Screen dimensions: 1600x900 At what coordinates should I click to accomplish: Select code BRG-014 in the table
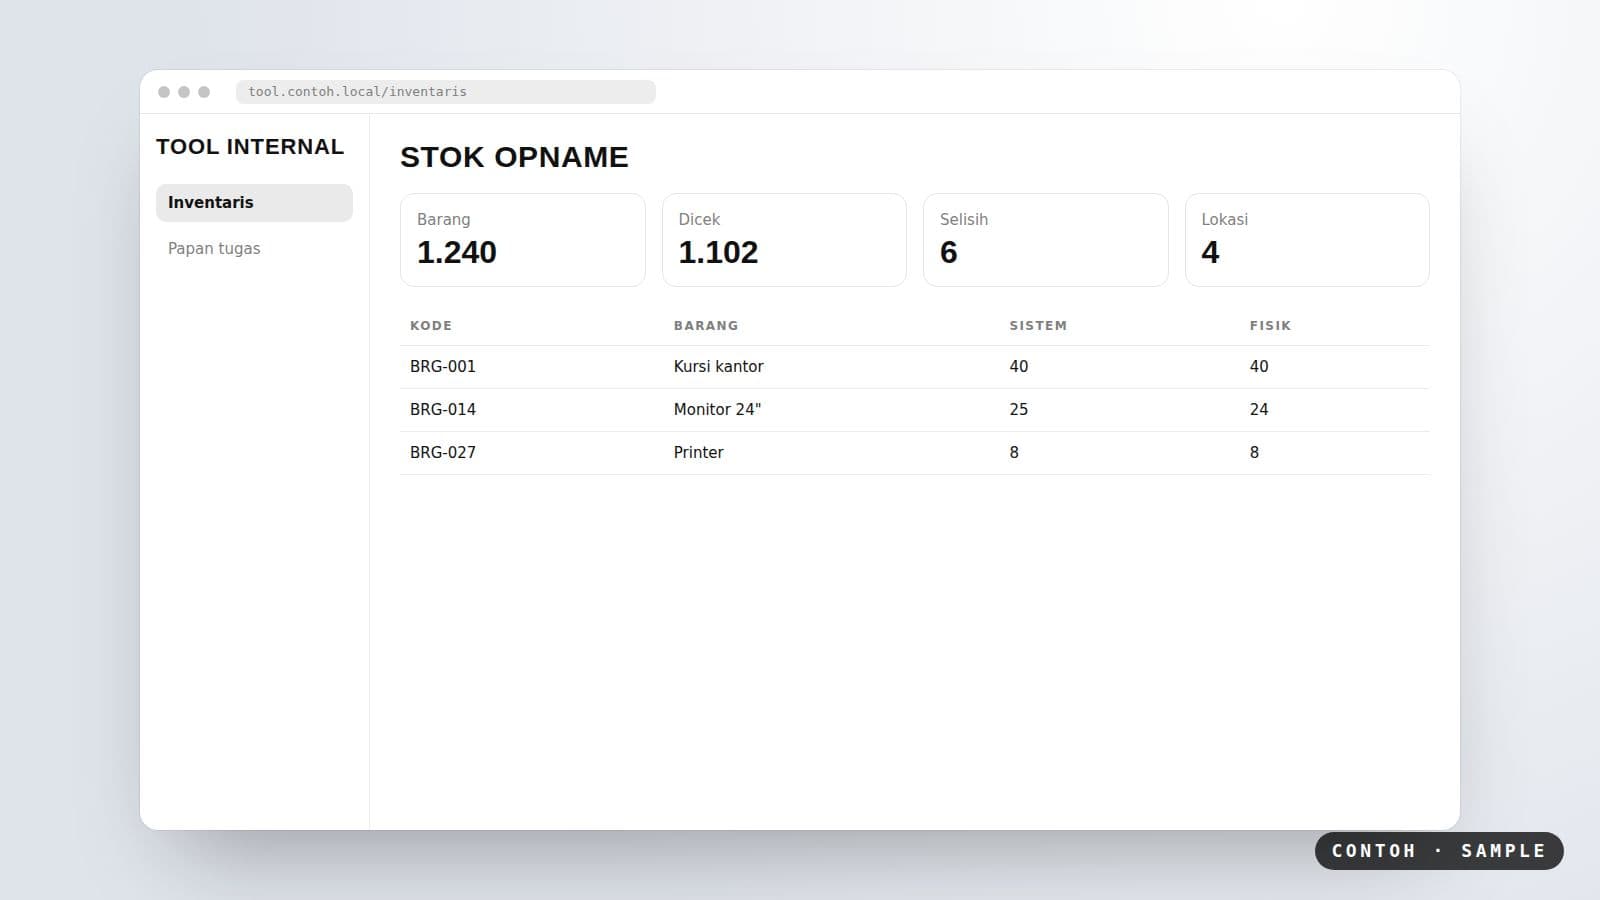(x=443, y=410)
